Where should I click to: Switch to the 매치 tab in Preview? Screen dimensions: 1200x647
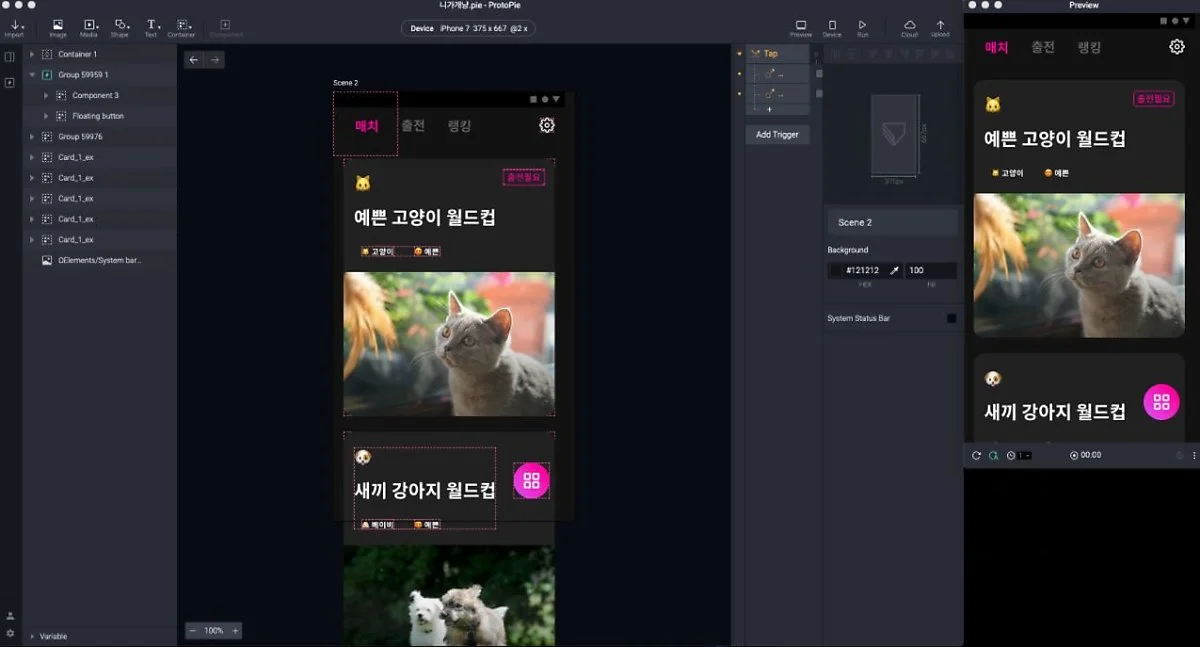(997, 47)
